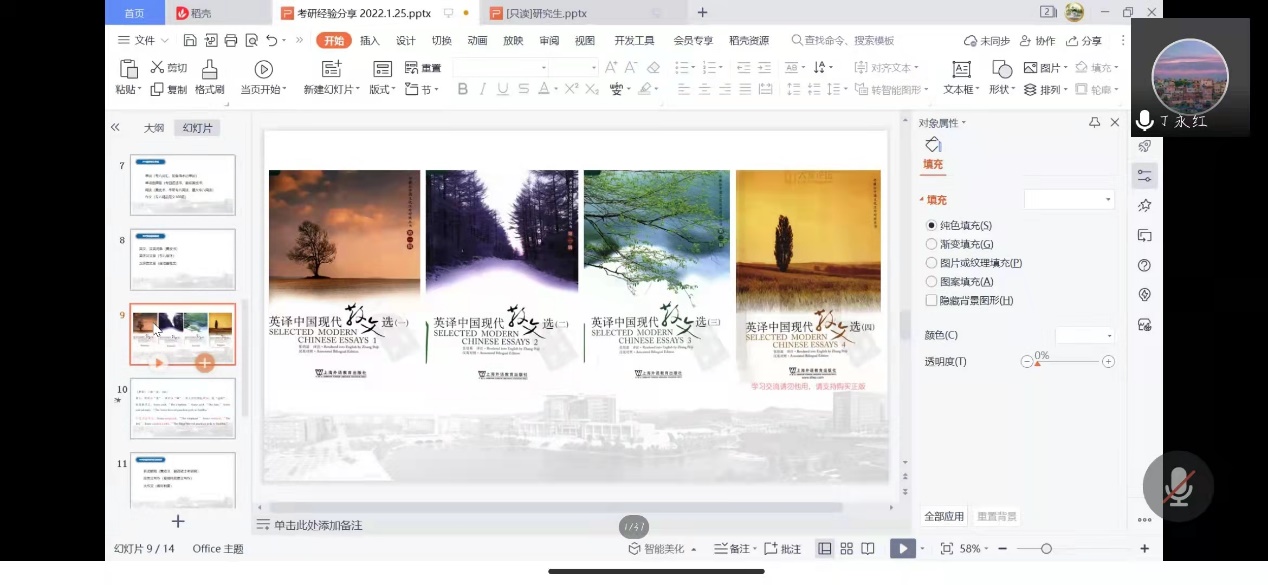Enable hide background graphics (隐藏背景图形) checkbox

coord(932,300)
